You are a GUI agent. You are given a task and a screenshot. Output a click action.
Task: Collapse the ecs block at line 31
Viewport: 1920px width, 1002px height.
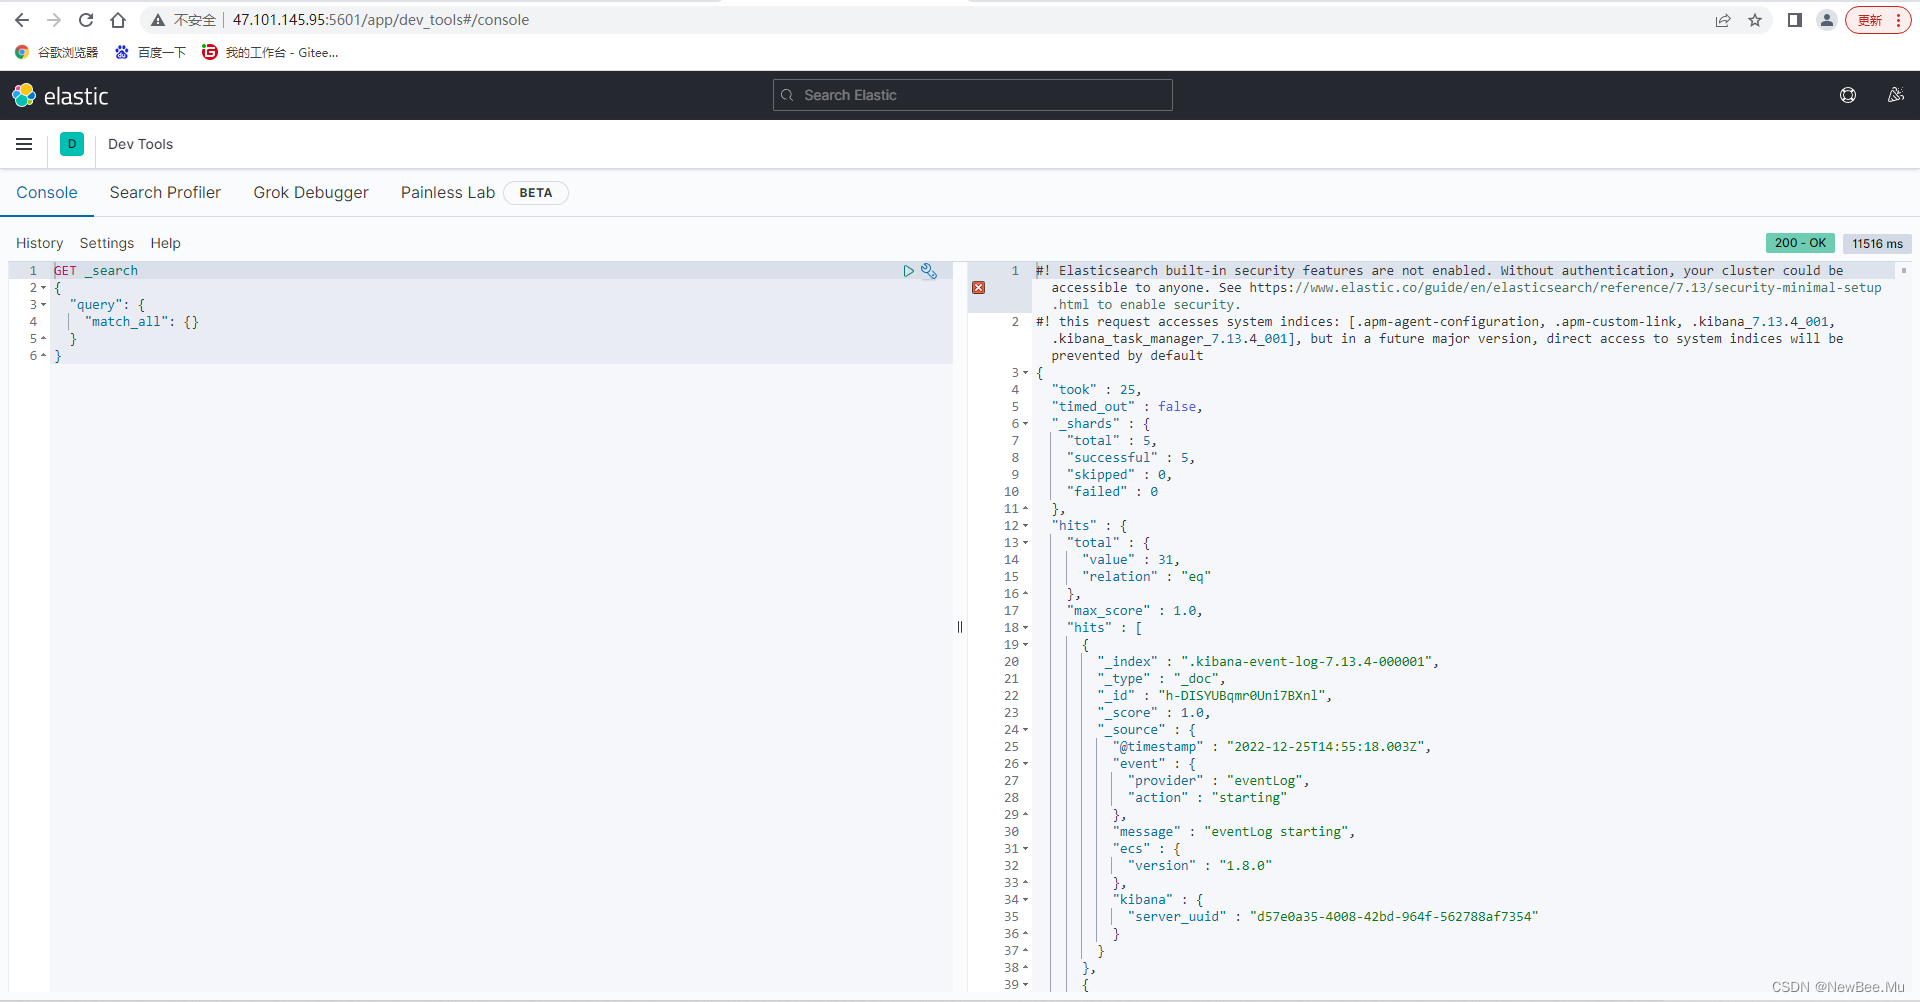click(x=1025, y=849)
